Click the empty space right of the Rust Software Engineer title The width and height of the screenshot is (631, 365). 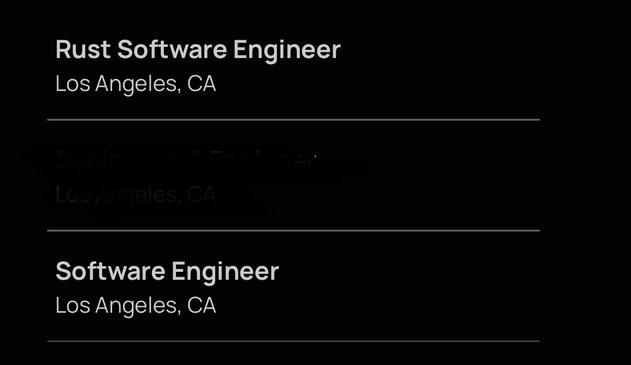[x=440, y=49]
